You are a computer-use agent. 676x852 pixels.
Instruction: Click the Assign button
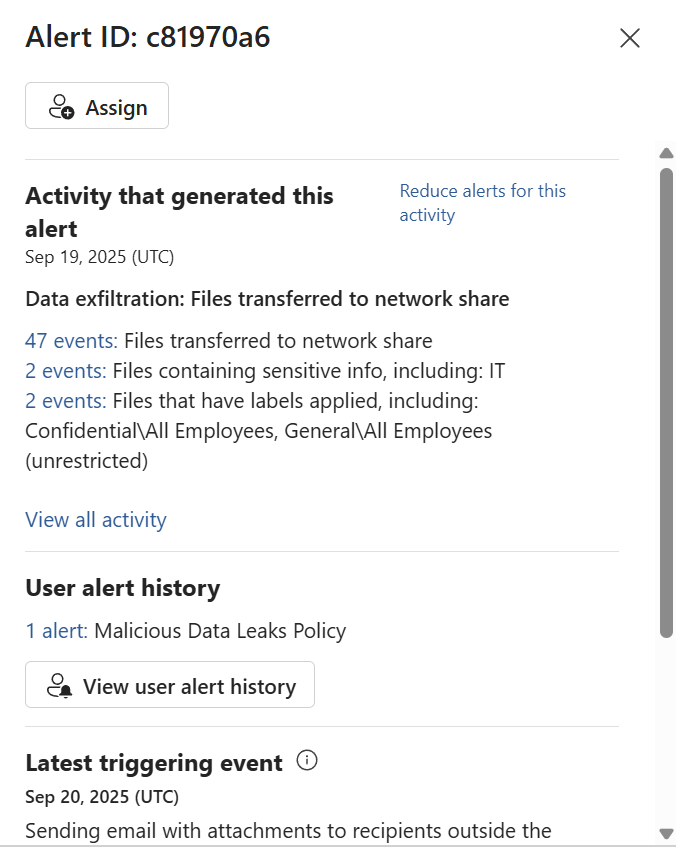tap(97, 107)
